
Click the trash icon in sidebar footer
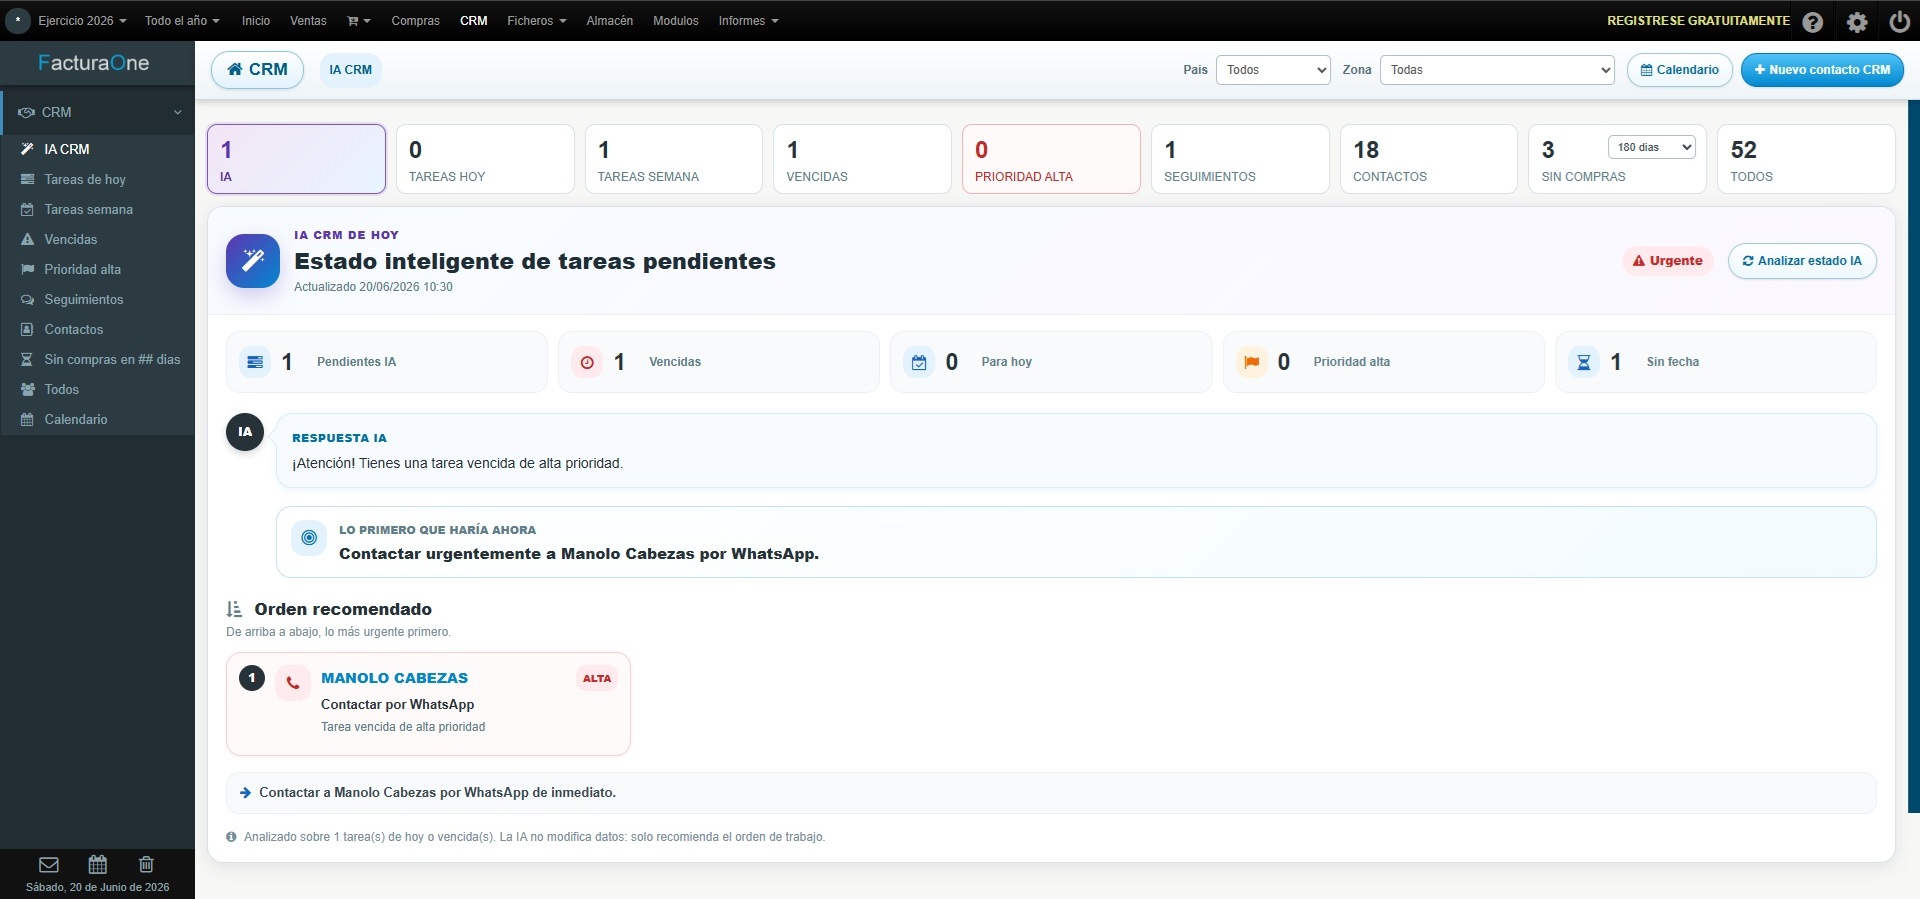pos(146,864)
